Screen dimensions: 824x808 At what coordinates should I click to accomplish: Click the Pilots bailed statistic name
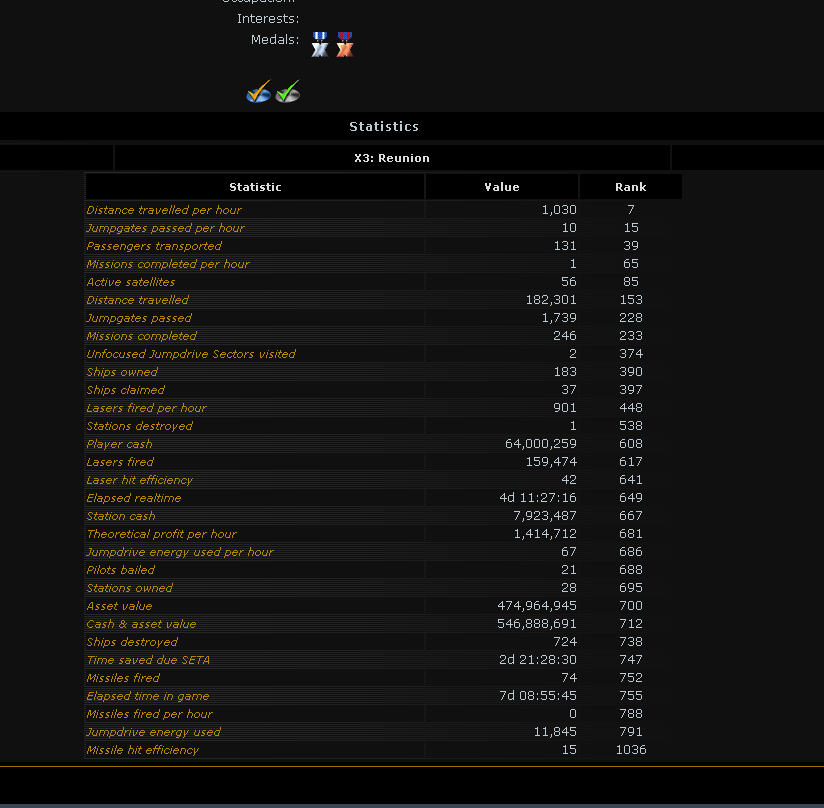[121, 570]
